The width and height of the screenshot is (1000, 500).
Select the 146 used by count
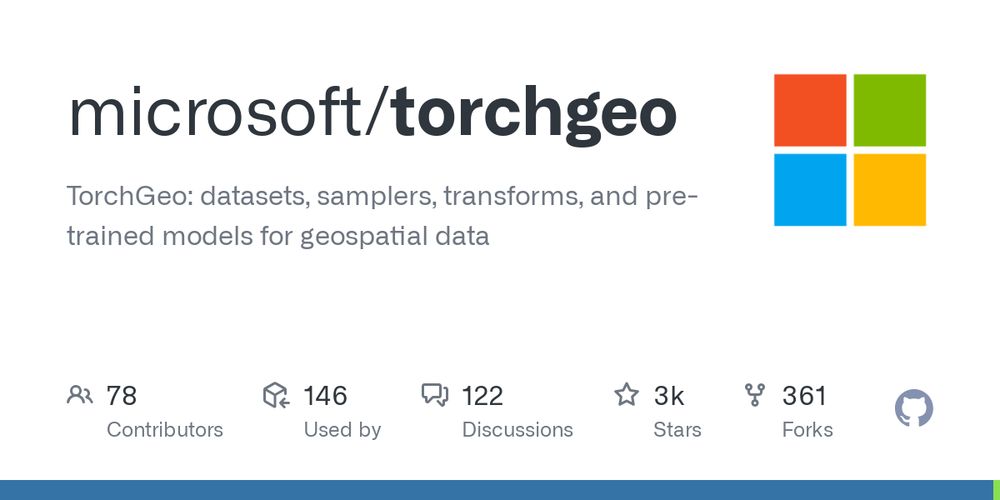point(325,395)
